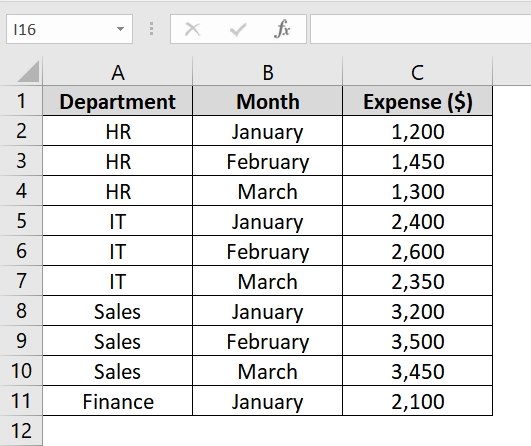Click cell A8 containing Sales
531x446 pixels.
[118, 311]
